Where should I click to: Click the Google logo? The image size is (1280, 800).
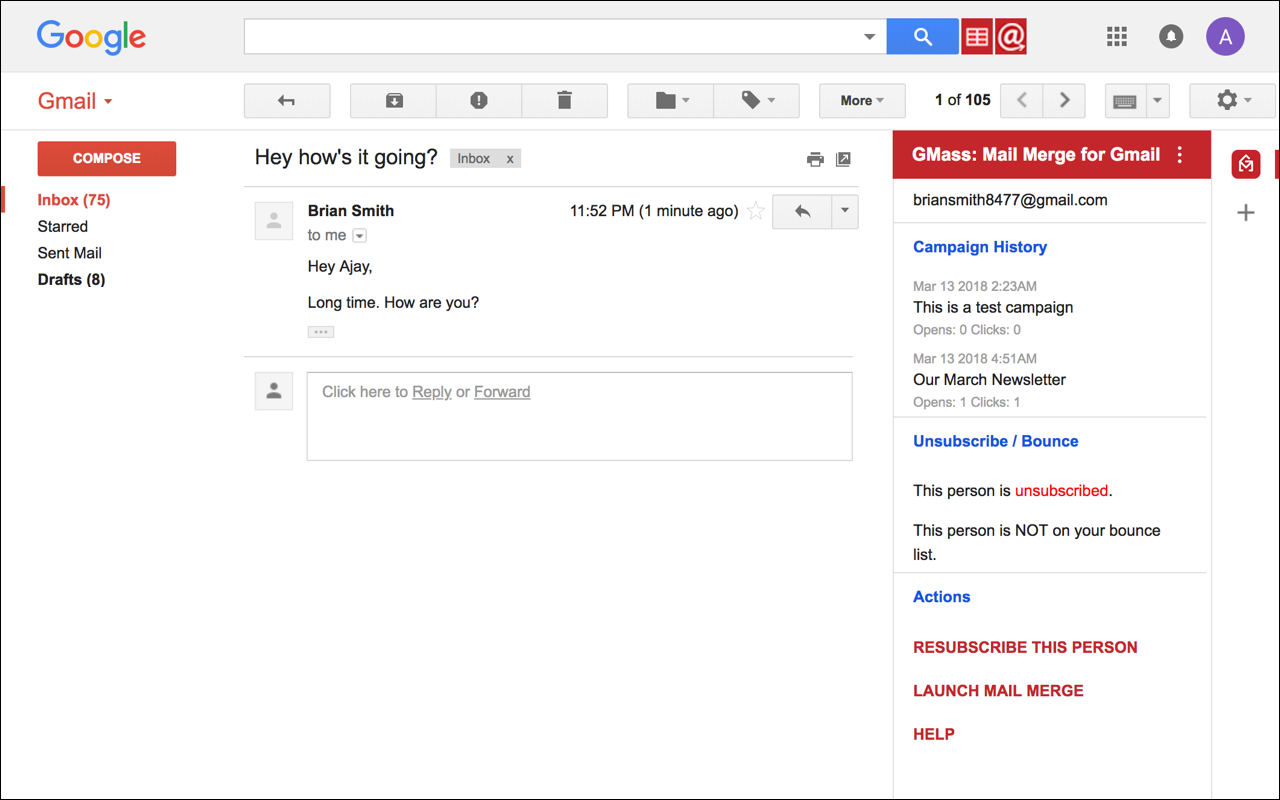[91, 38]
